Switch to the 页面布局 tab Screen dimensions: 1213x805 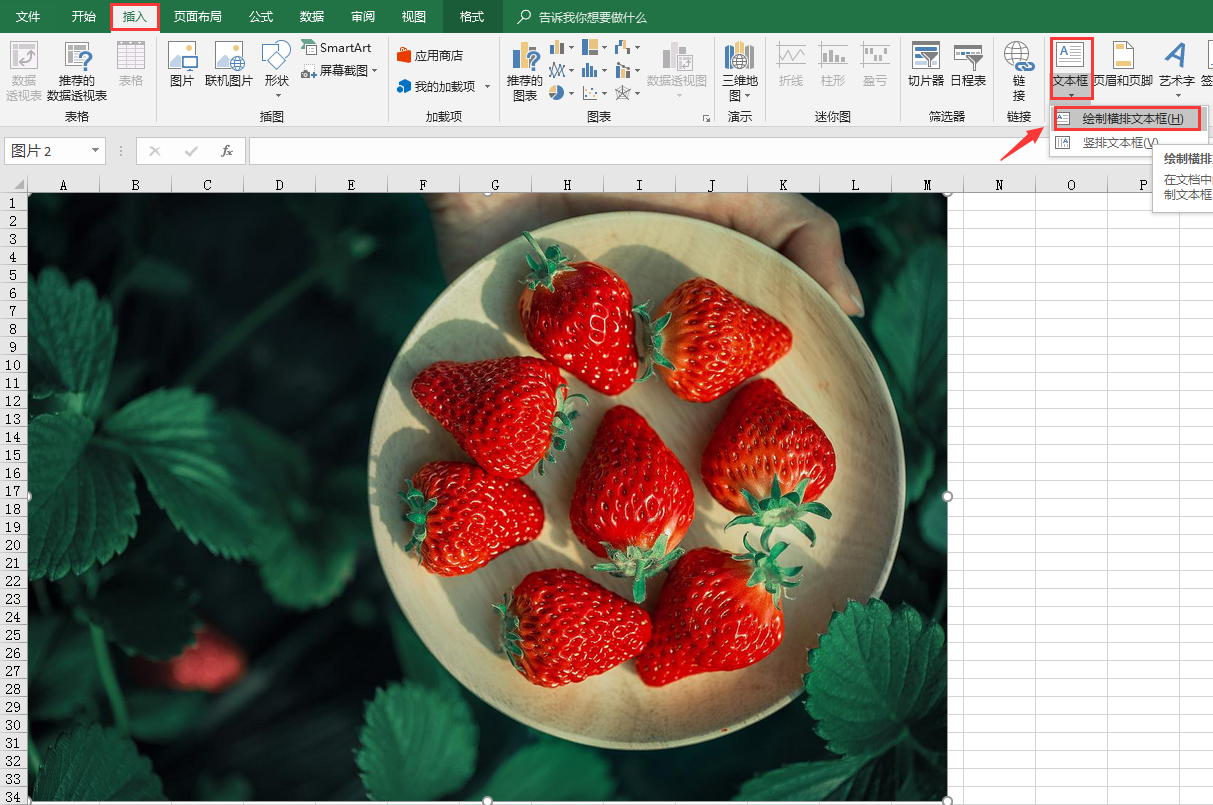pos(198,17)
